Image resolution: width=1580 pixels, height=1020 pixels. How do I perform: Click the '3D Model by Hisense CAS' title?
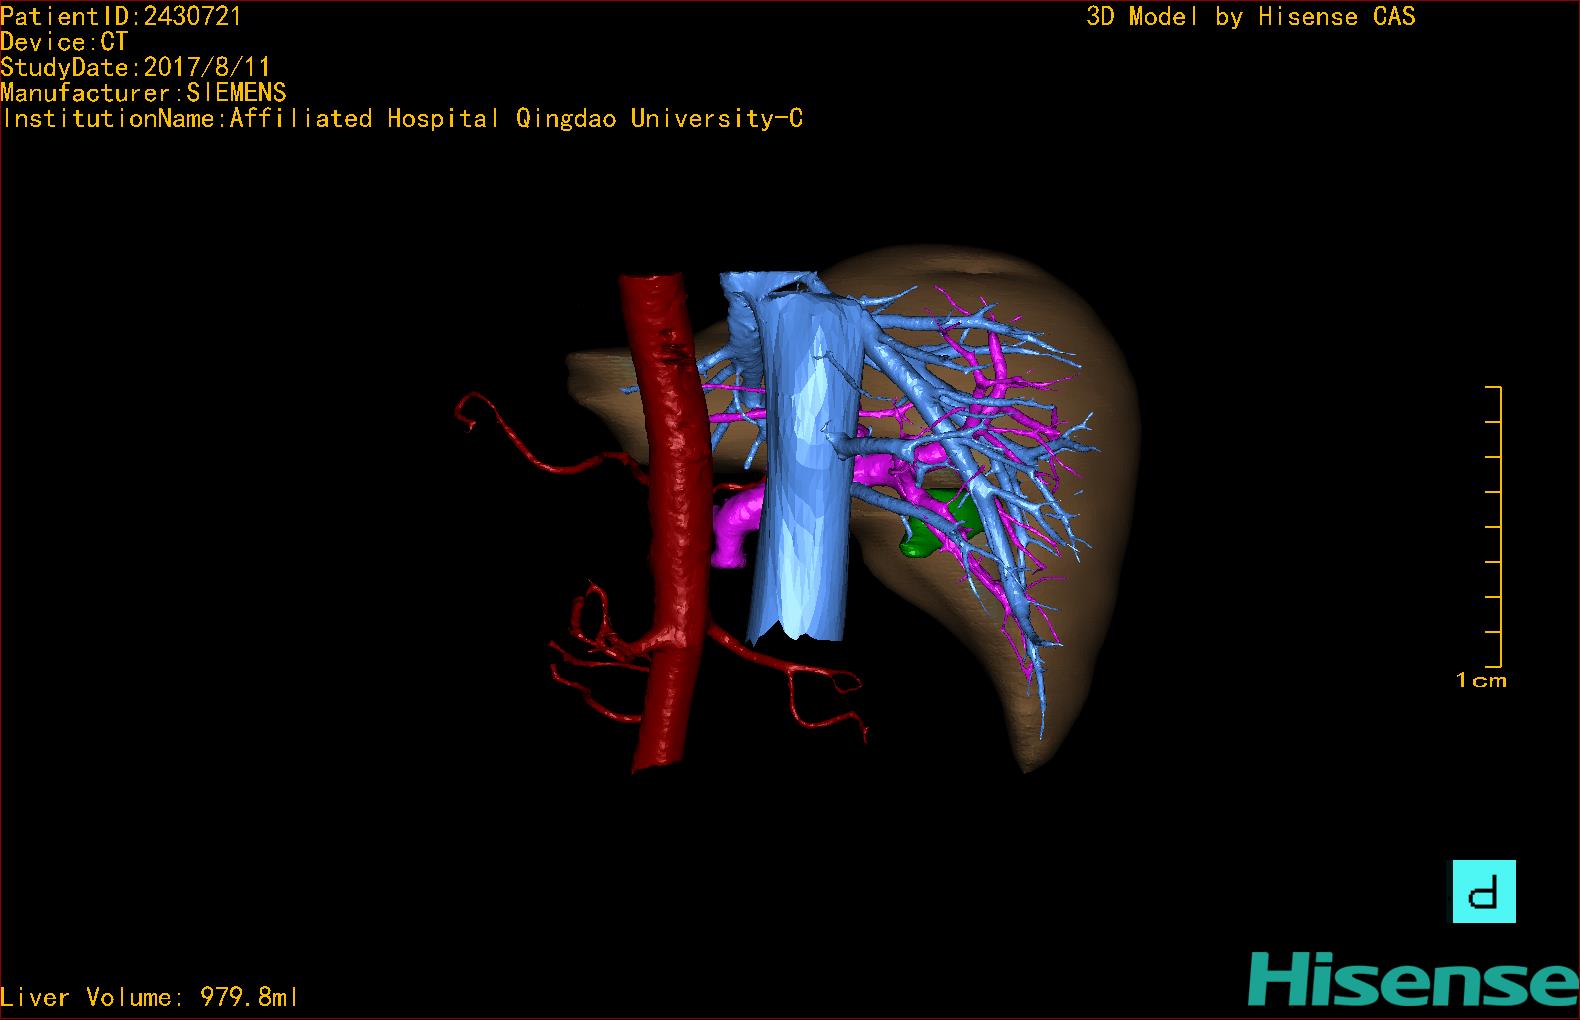click(x=1251, y=16)
